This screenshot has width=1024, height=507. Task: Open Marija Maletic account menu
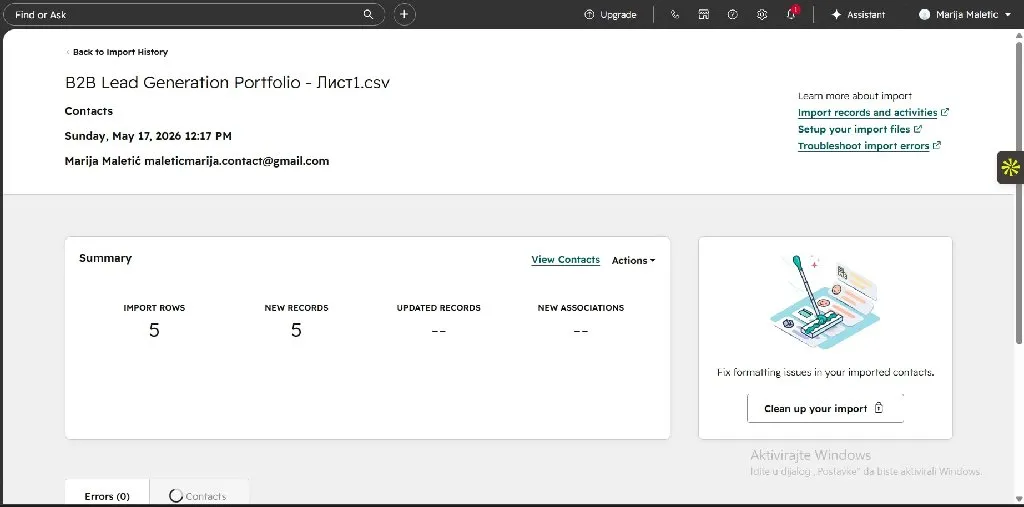point(967,14)
